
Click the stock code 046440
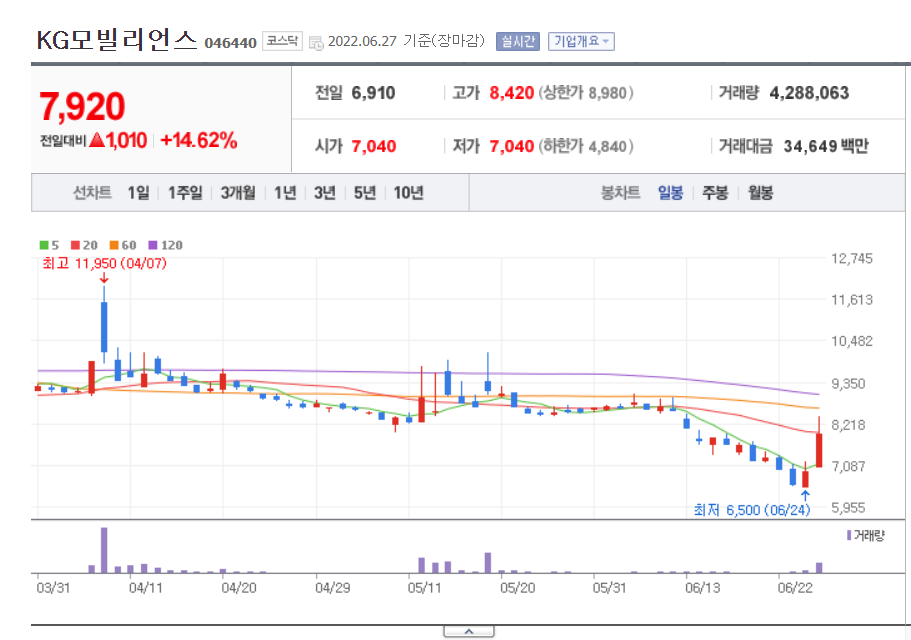point(231,44)
